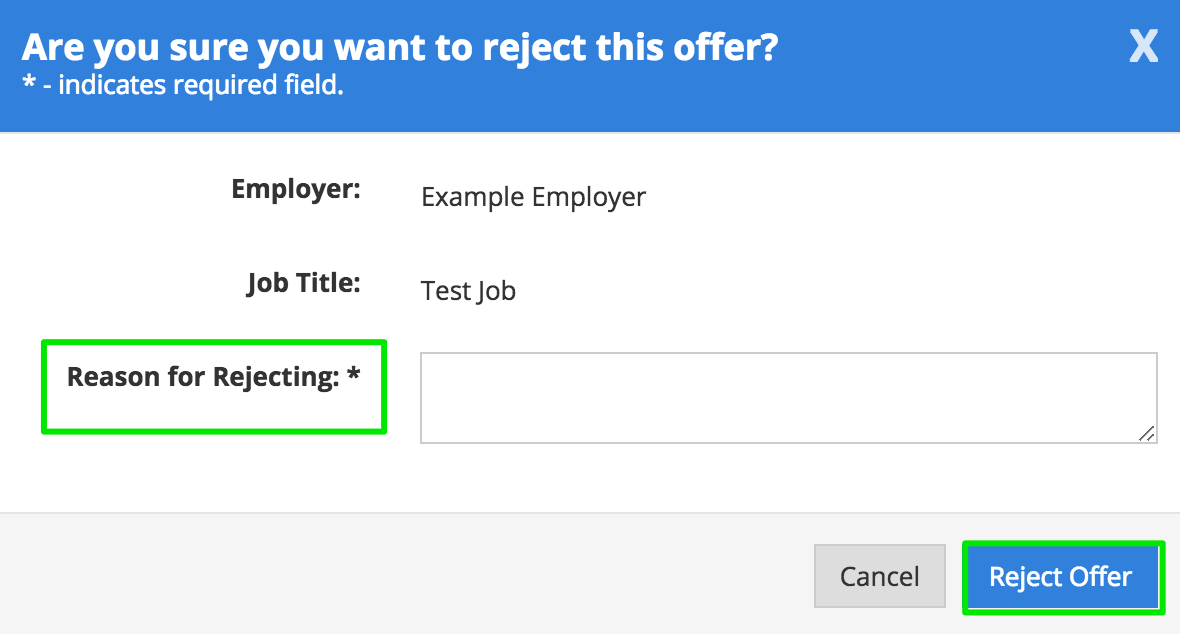Select the Example Employer value text
This screenshot has height=634, width=1180.
[x=533, y=197]
